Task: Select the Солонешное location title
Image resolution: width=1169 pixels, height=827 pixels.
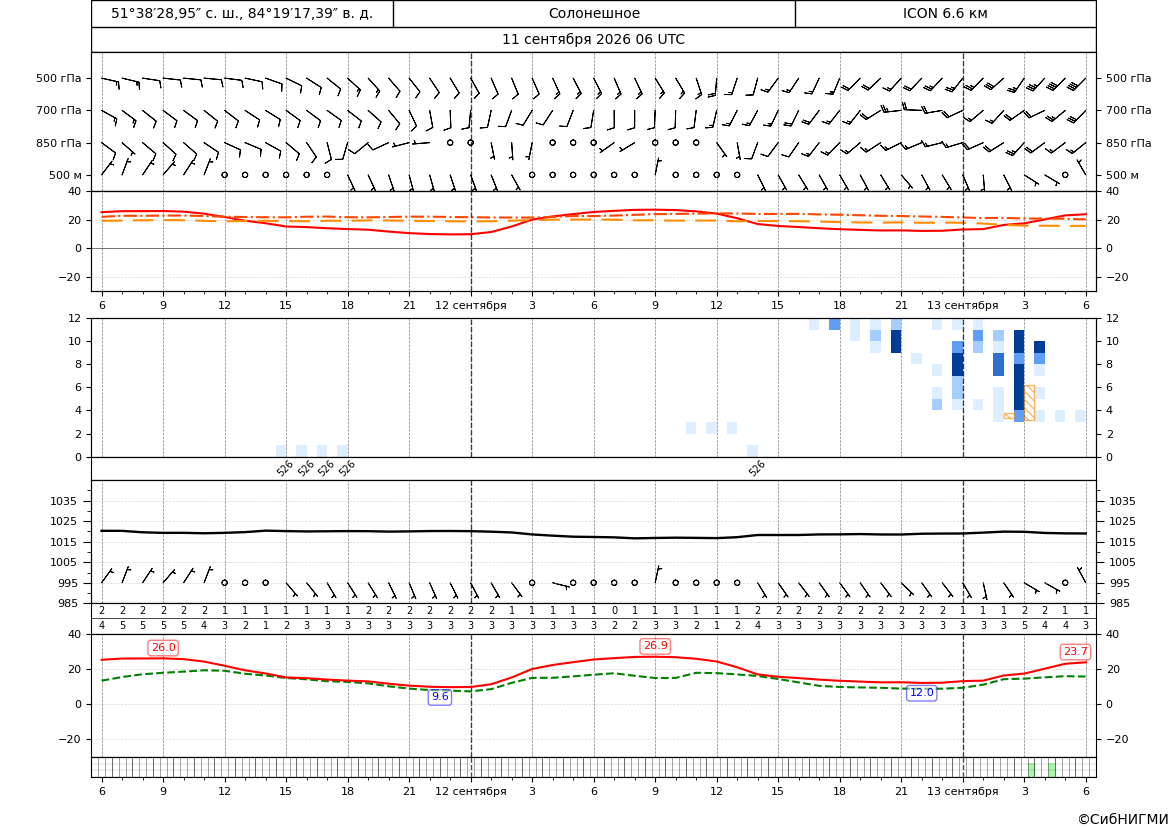Action: click(594, 13)
